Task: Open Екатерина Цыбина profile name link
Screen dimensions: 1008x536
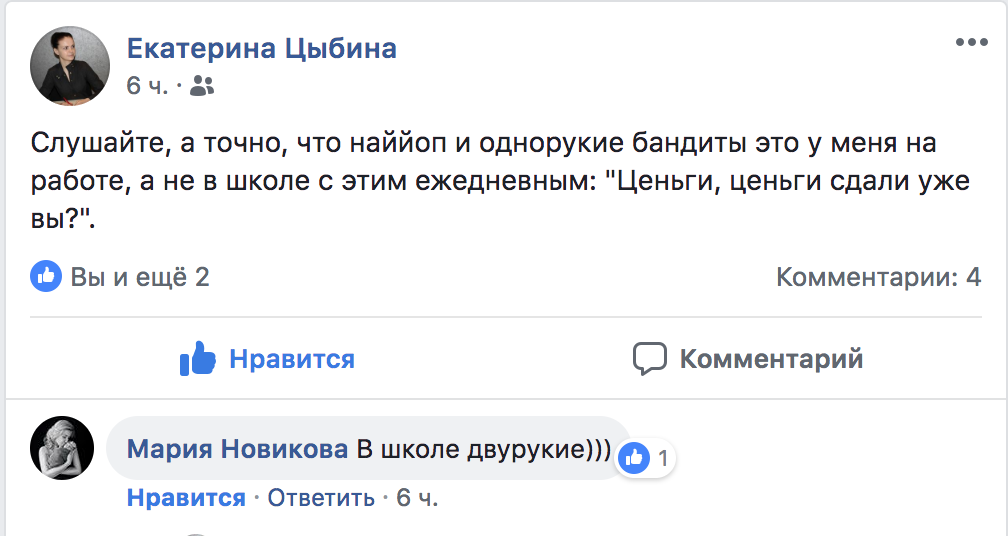Action: click(x=261, y=48)
